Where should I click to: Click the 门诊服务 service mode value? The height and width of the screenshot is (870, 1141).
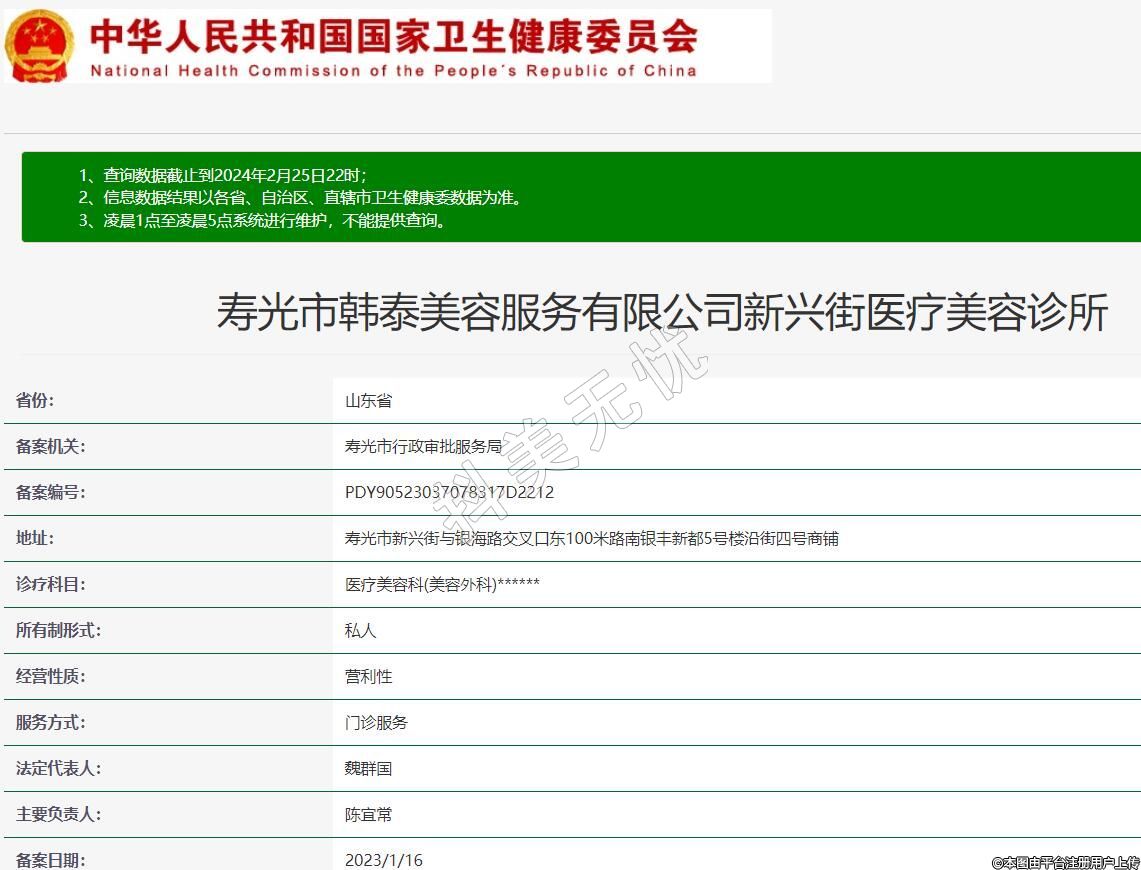coord(376,723)
